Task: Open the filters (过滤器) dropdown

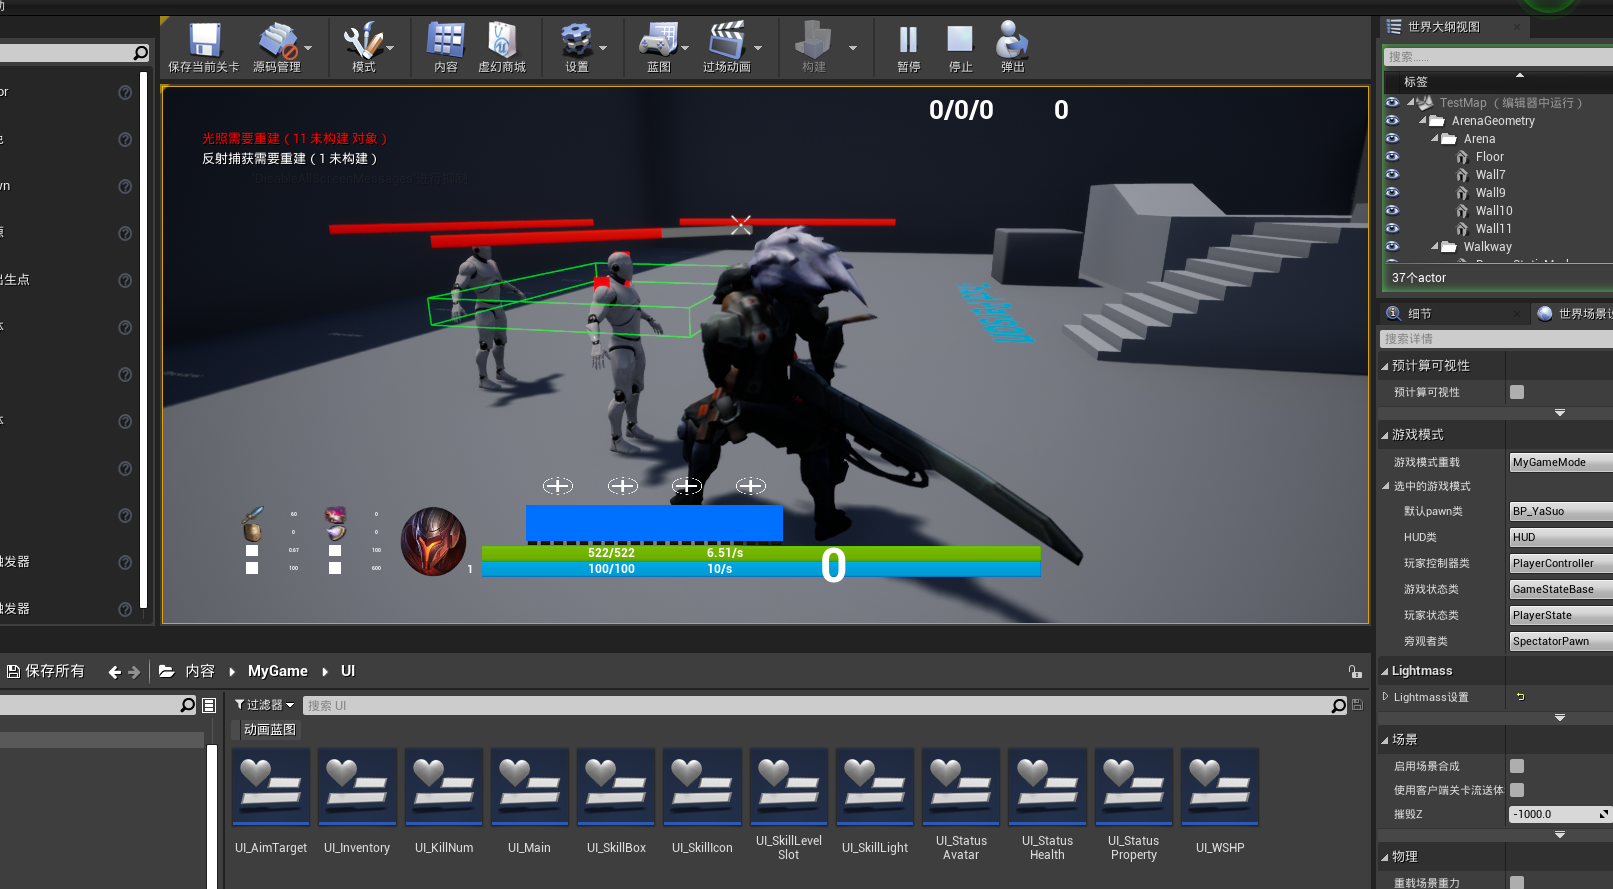Action: pyautogui.click(x=265, y=705)
